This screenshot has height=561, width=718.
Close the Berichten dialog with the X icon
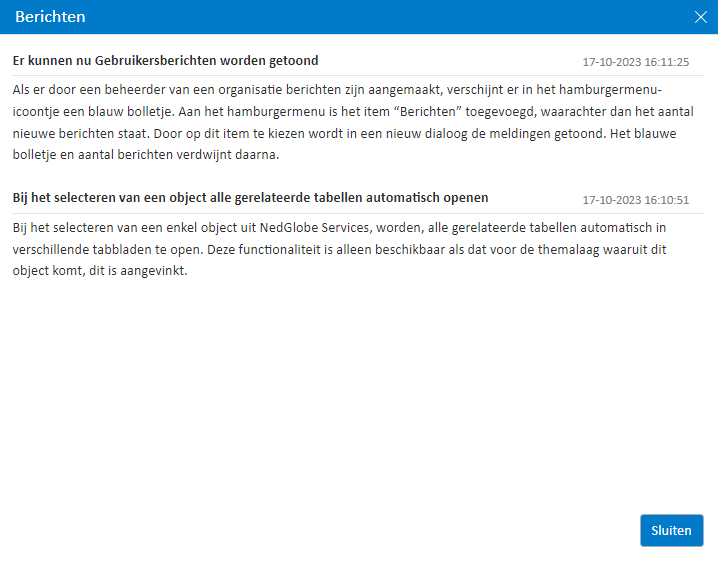point(700,17)
